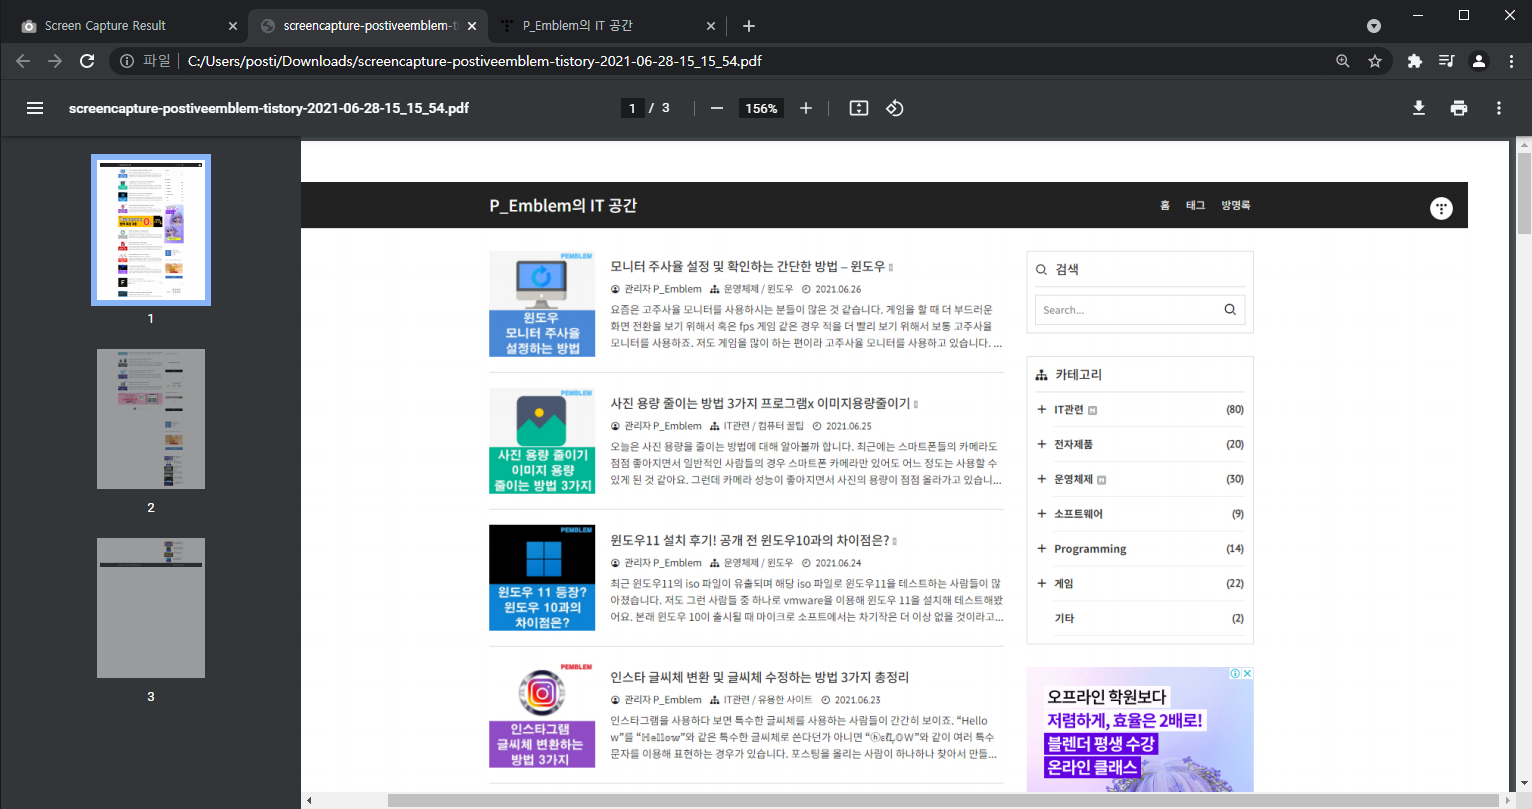Expand the IT관련 category

[x=1042, y=409]
